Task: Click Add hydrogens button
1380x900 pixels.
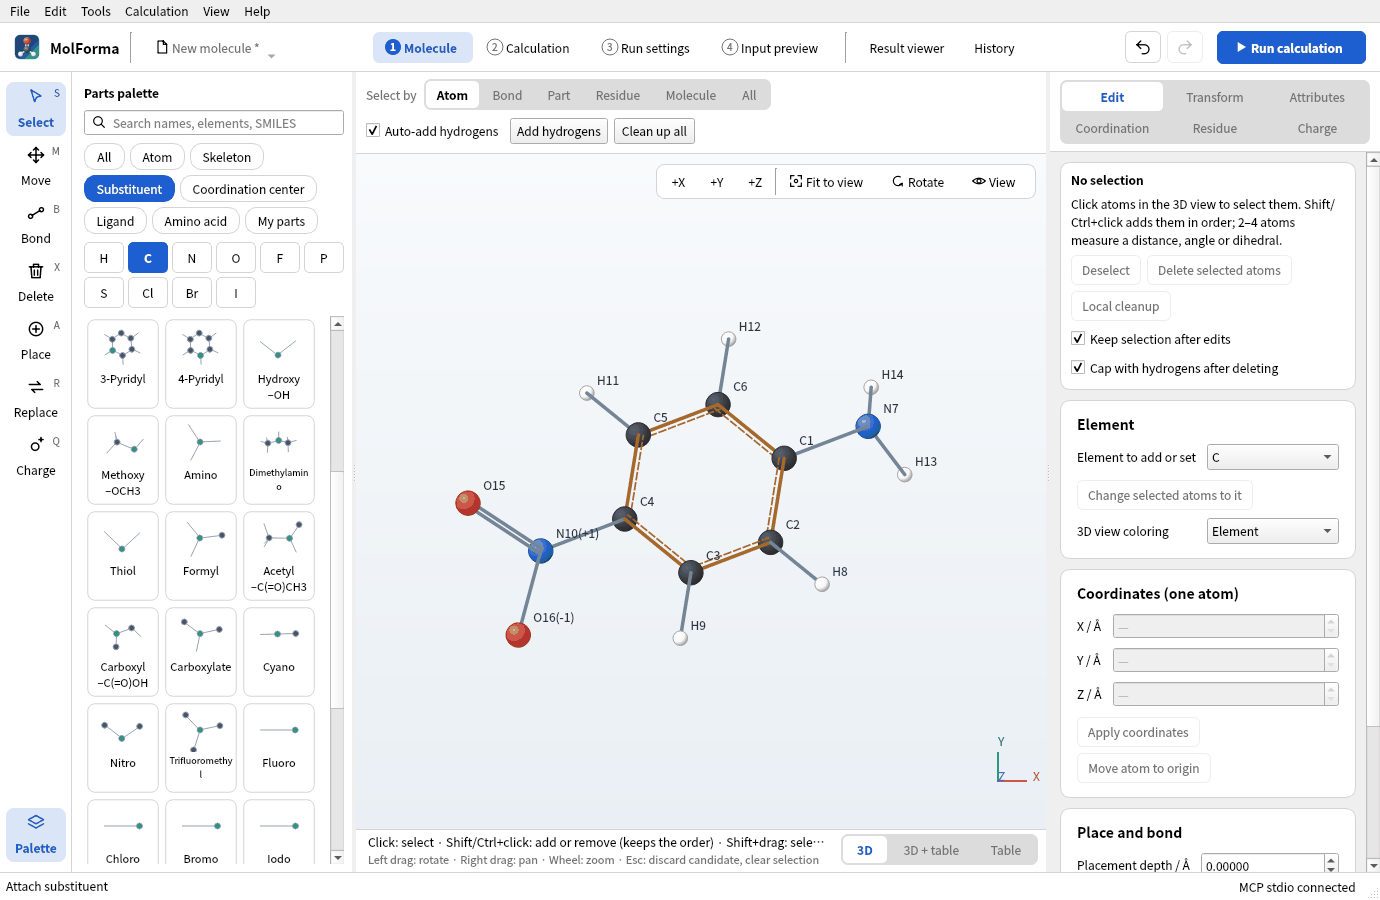Action: (559, 131)
